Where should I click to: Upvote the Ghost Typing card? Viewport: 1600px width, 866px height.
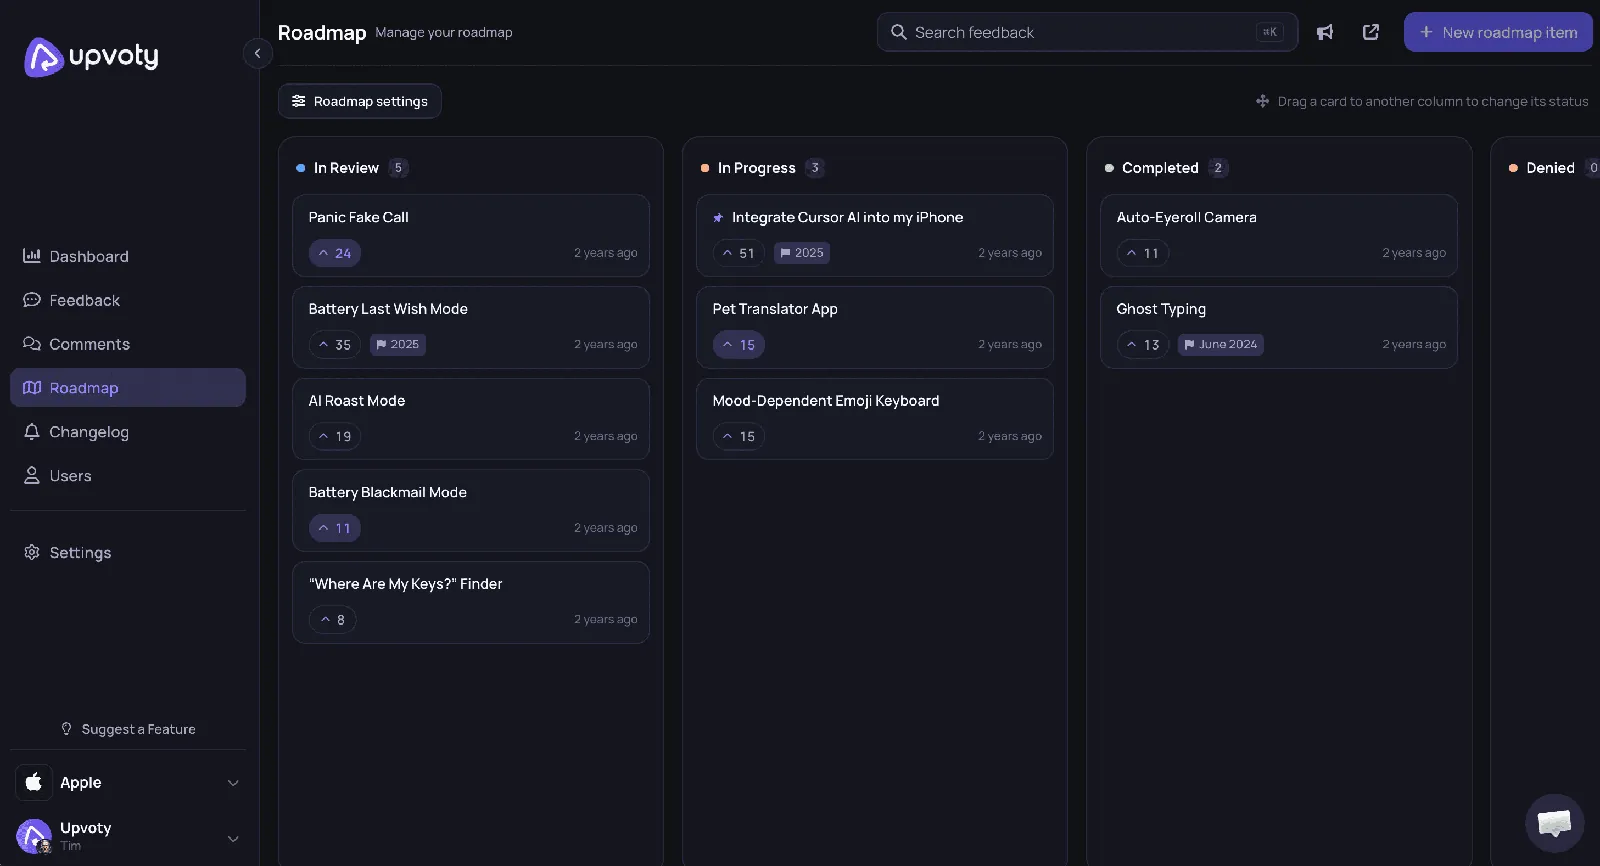click(x=1142, y=345)
